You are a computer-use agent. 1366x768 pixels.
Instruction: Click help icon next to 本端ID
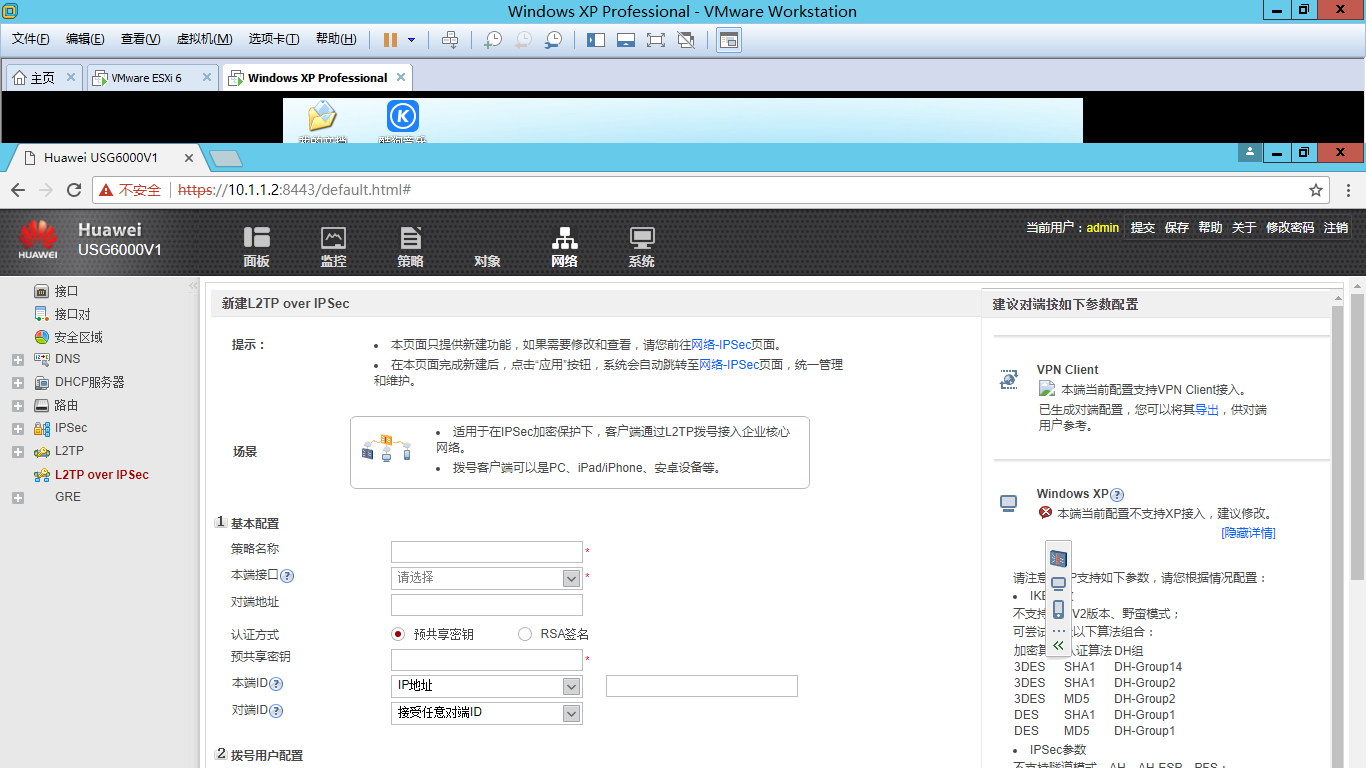tap(277, 684)
